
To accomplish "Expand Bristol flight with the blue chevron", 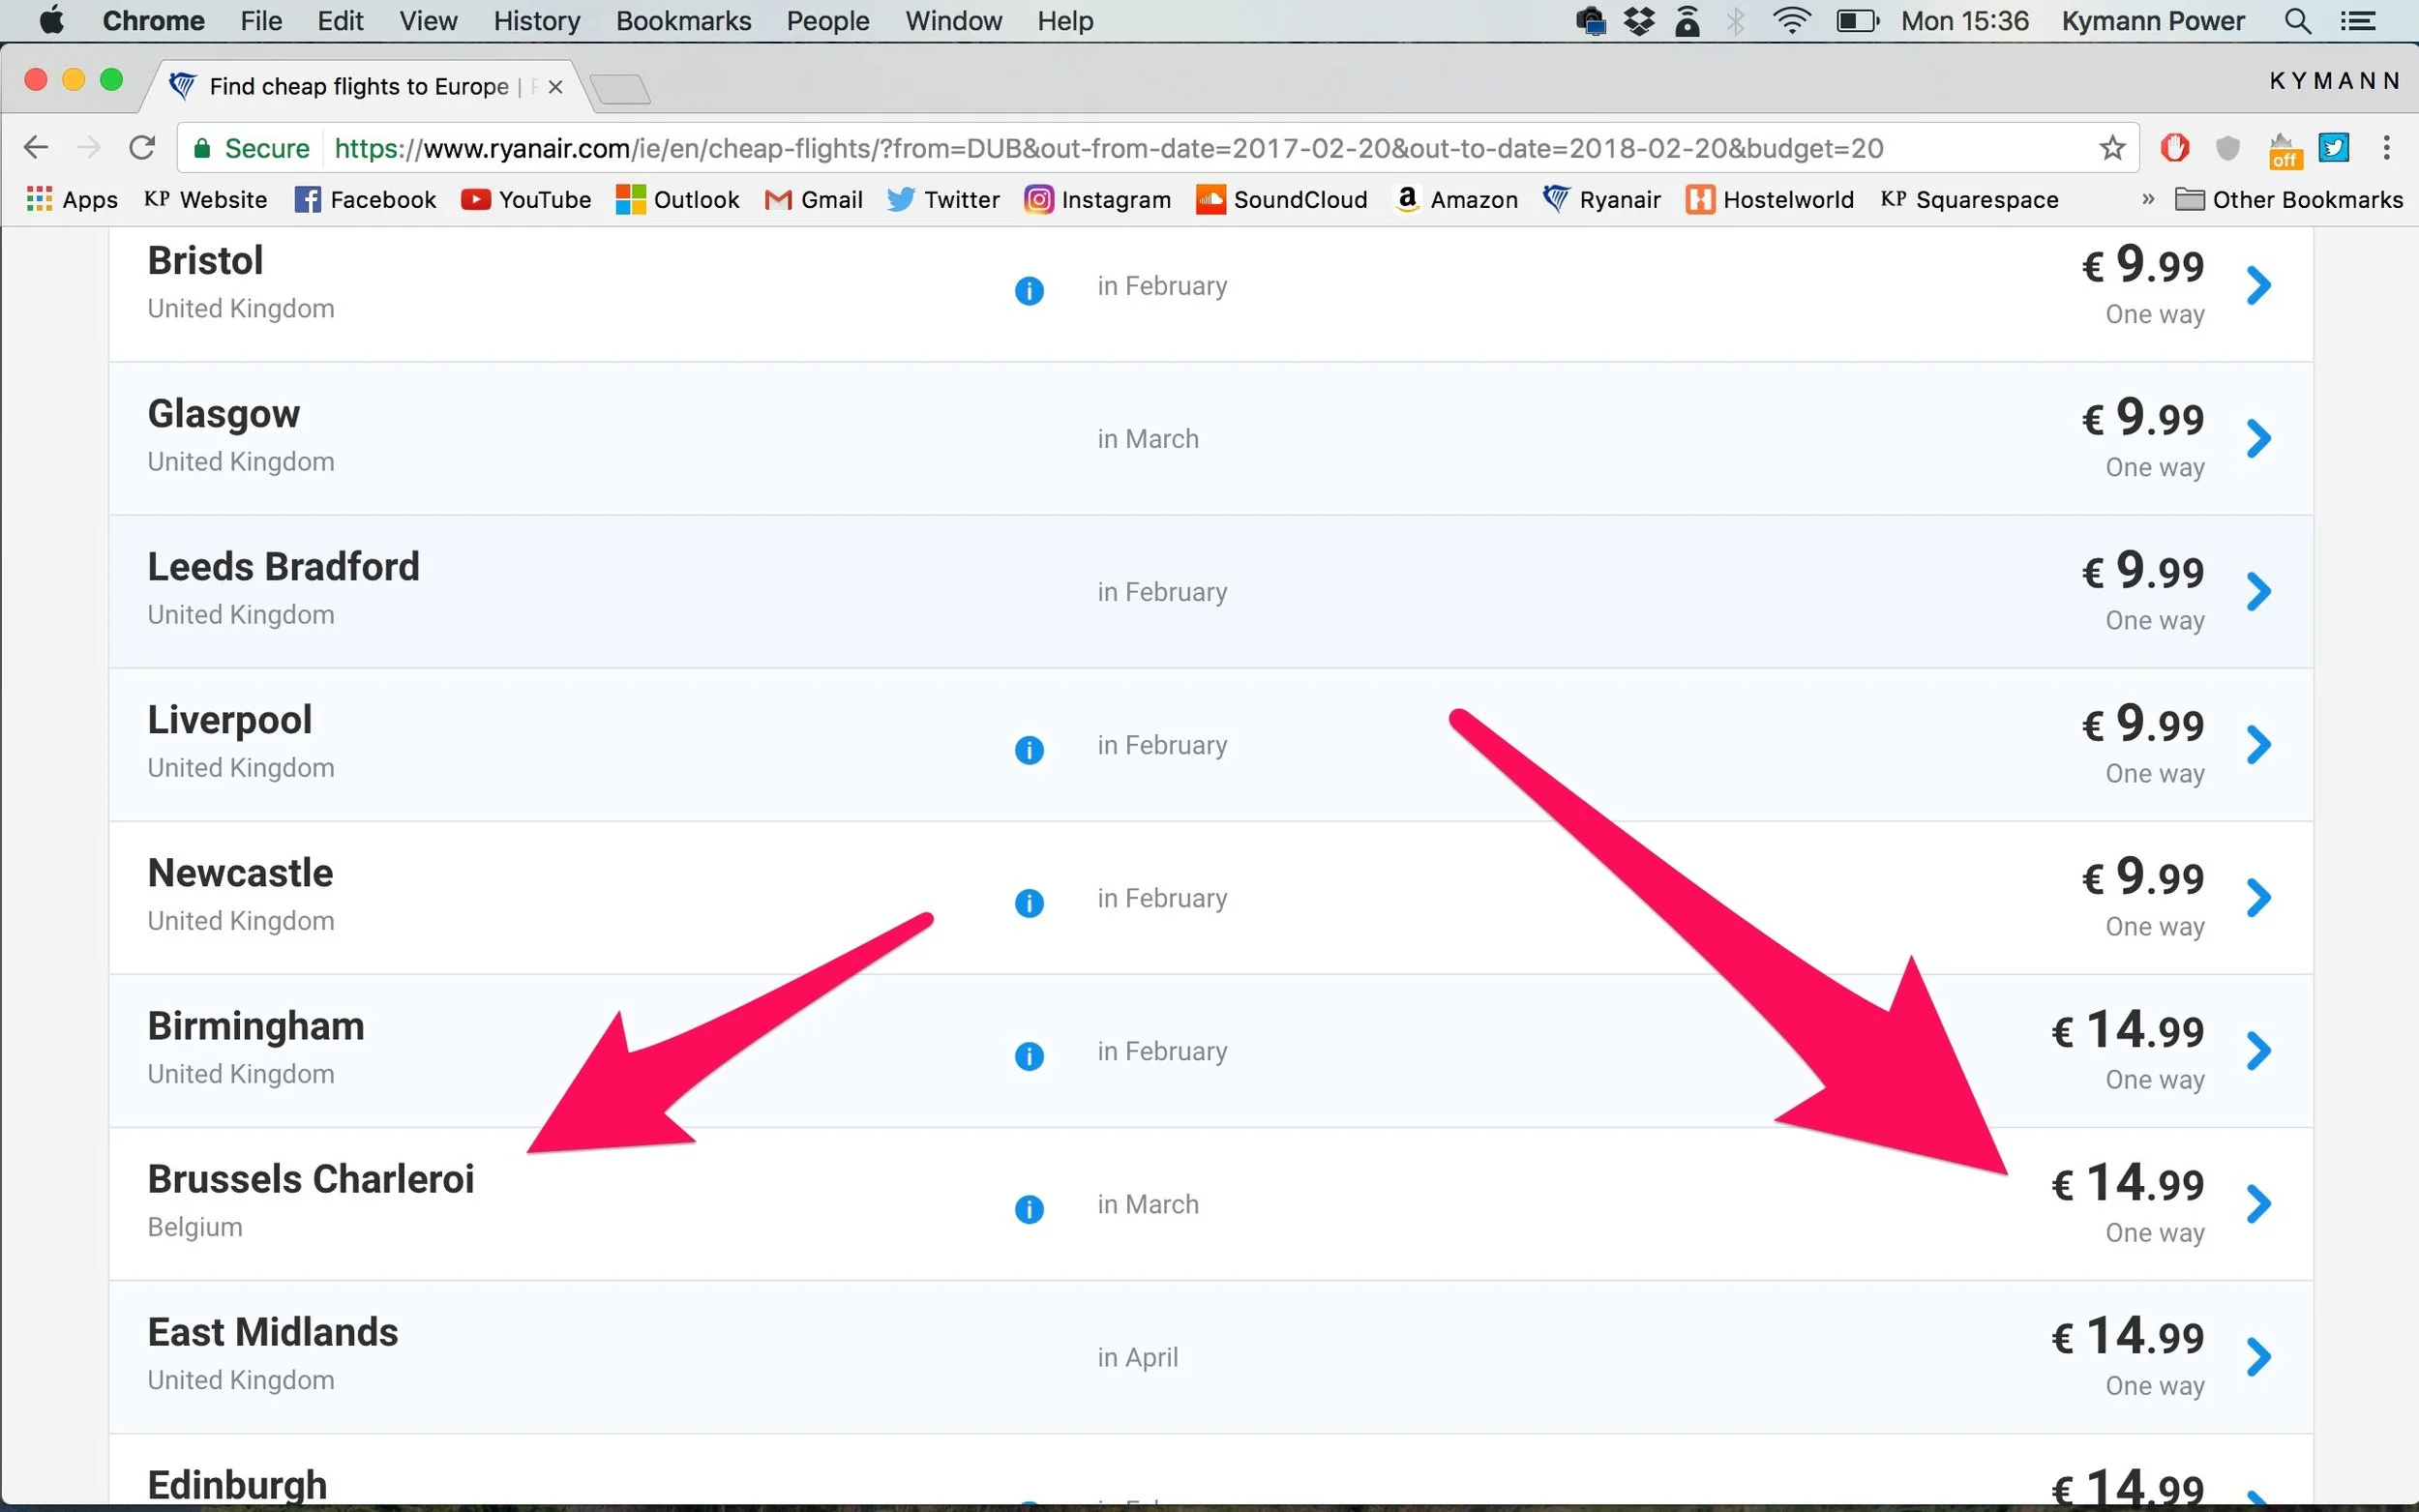I will point(2258,285).
